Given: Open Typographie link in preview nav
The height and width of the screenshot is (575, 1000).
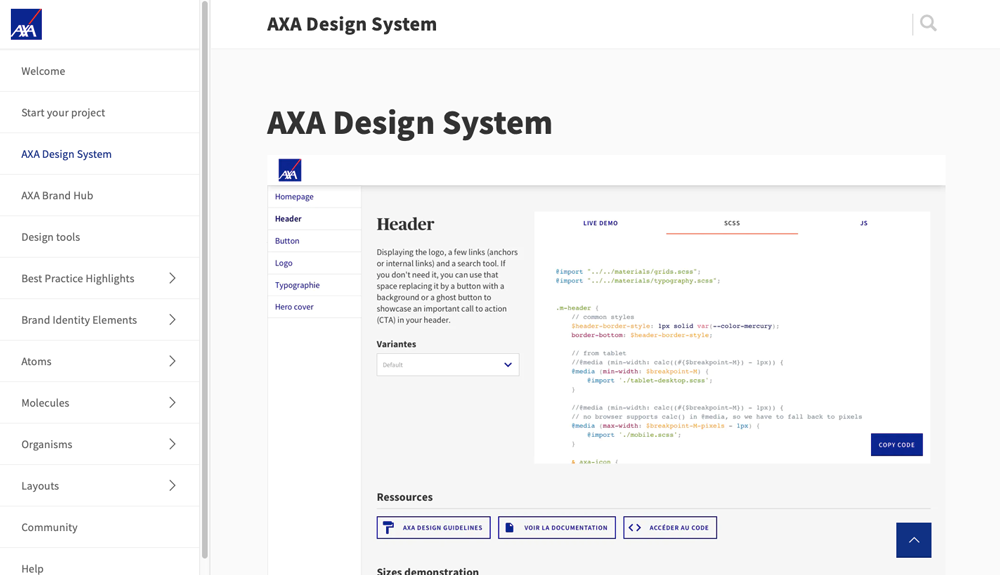Looking at the screenshot, I should (x=297, y=285).
